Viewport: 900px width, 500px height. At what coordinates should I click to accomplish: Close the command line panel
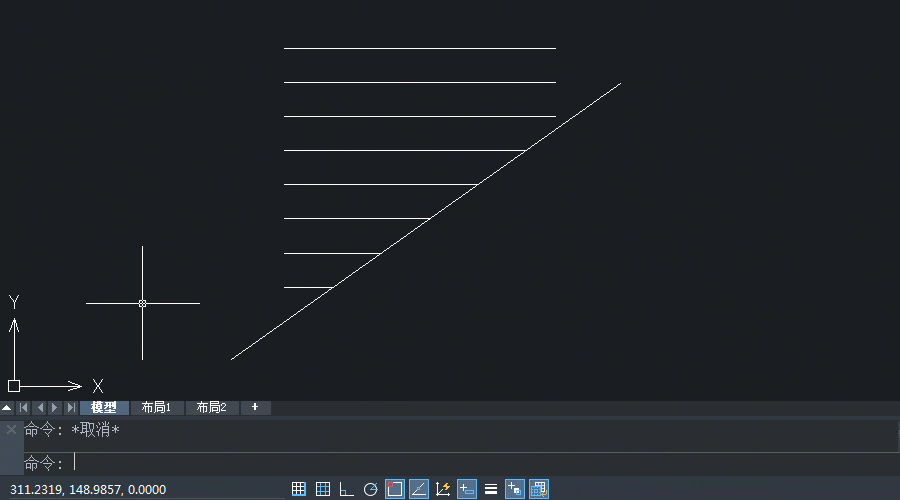point(11,429)
